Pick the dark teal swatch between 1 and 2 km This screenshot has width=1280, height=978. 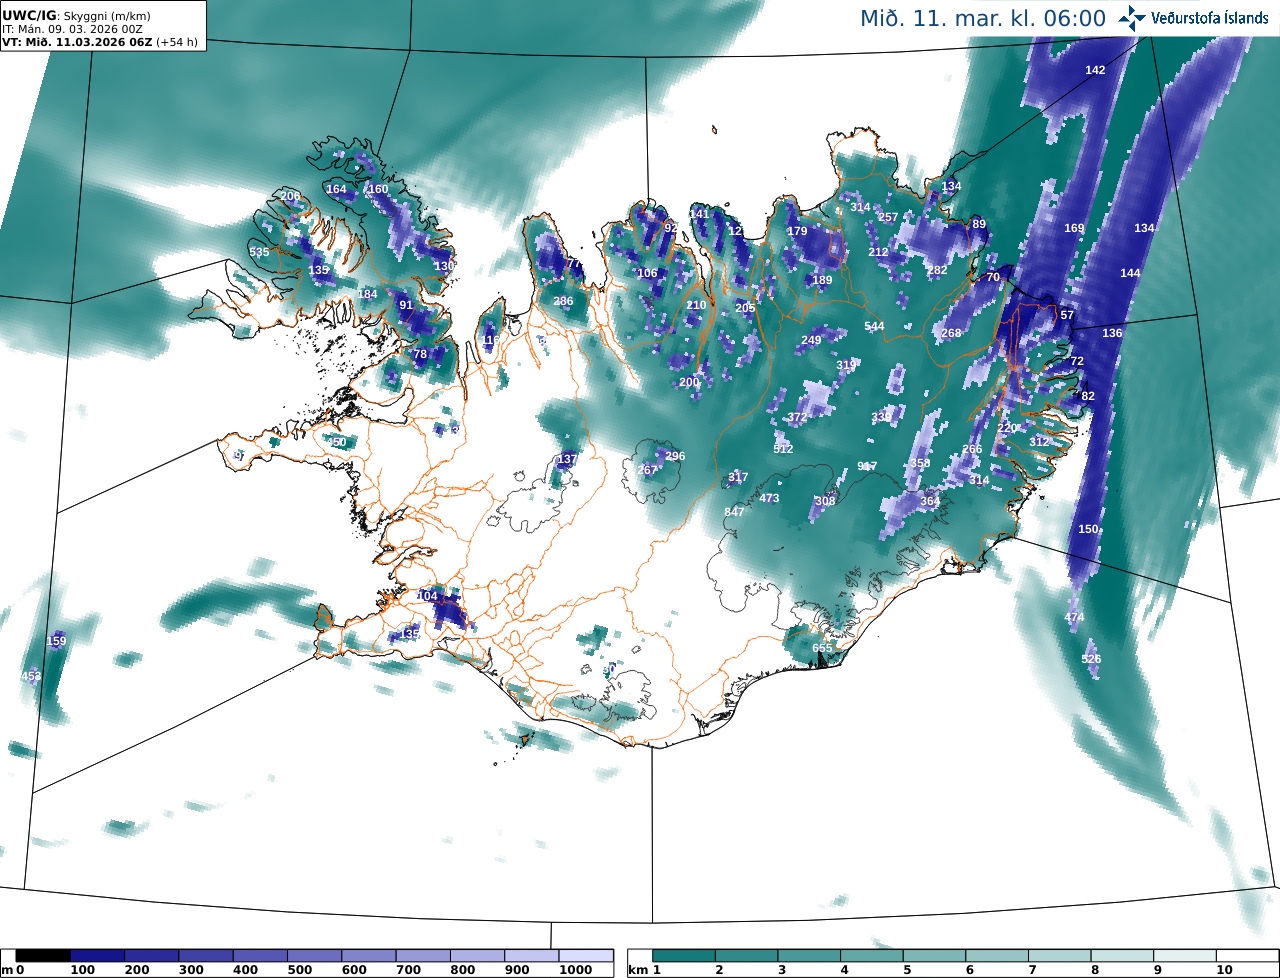[x=683, y=956]
